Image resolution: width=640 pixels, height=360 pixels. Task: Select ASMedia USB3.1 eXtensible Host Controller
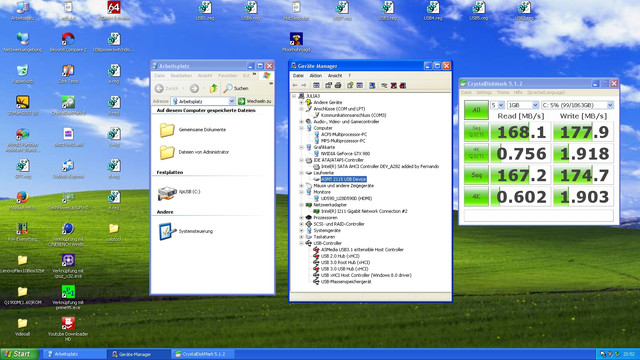362,250
